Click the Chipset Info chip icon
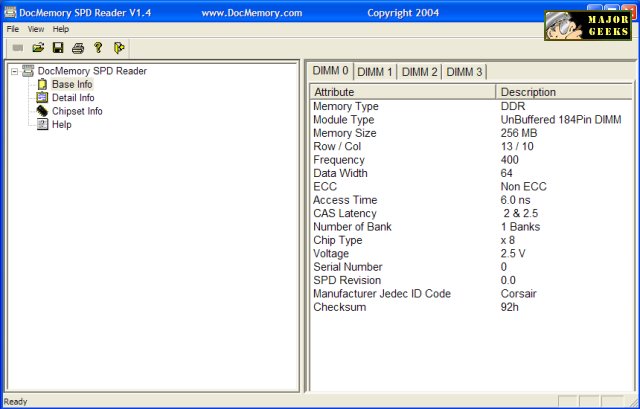Image resolution: width=640 pixels, height=409 pixels. tap(43, 111)
